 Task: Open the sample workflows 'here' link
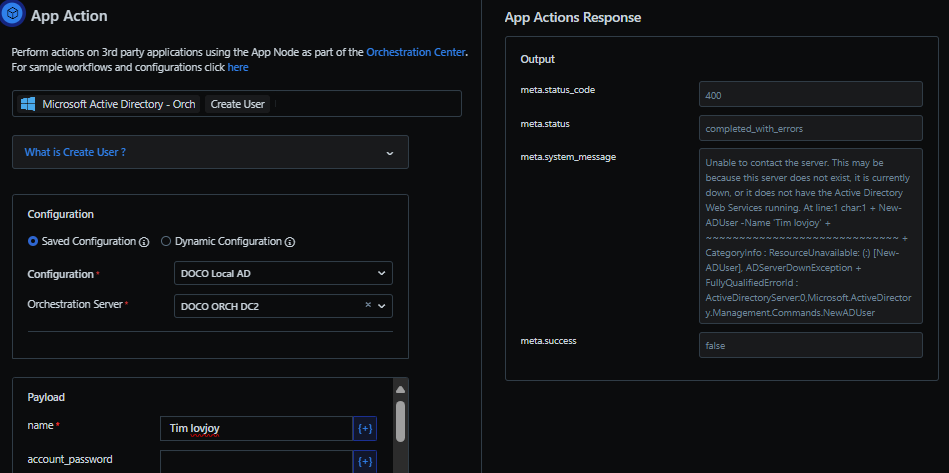pos(238,67)
